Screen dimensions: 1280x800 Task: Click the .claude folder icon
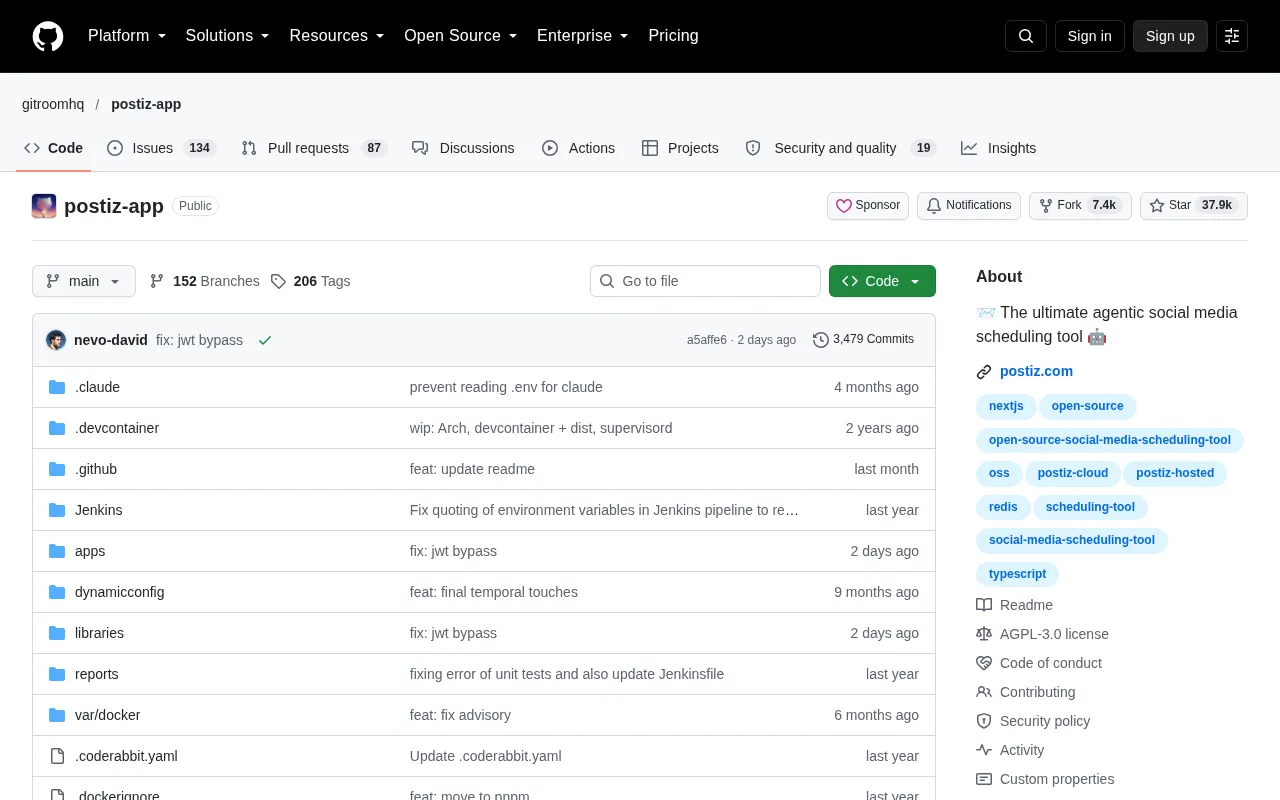(57, 387)
